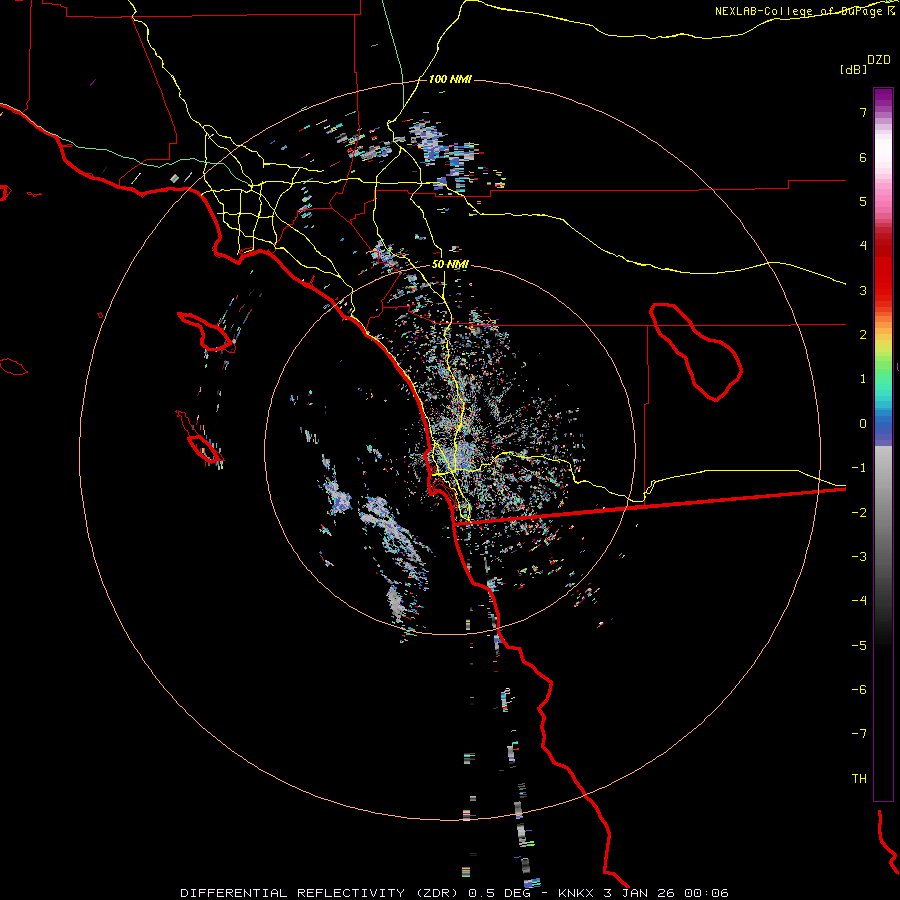Click the 6 dB scale tick label
Image resolution: width=900 pixels, height=900 pixels.
click(x=863, y=157)
